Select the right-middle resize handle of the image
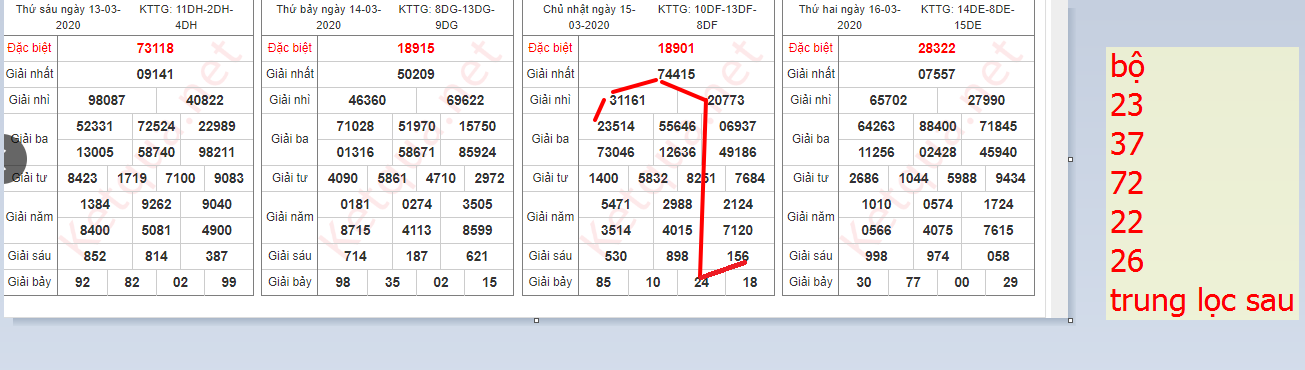This screenshot has width=1305, height=370. [1071, 159]
